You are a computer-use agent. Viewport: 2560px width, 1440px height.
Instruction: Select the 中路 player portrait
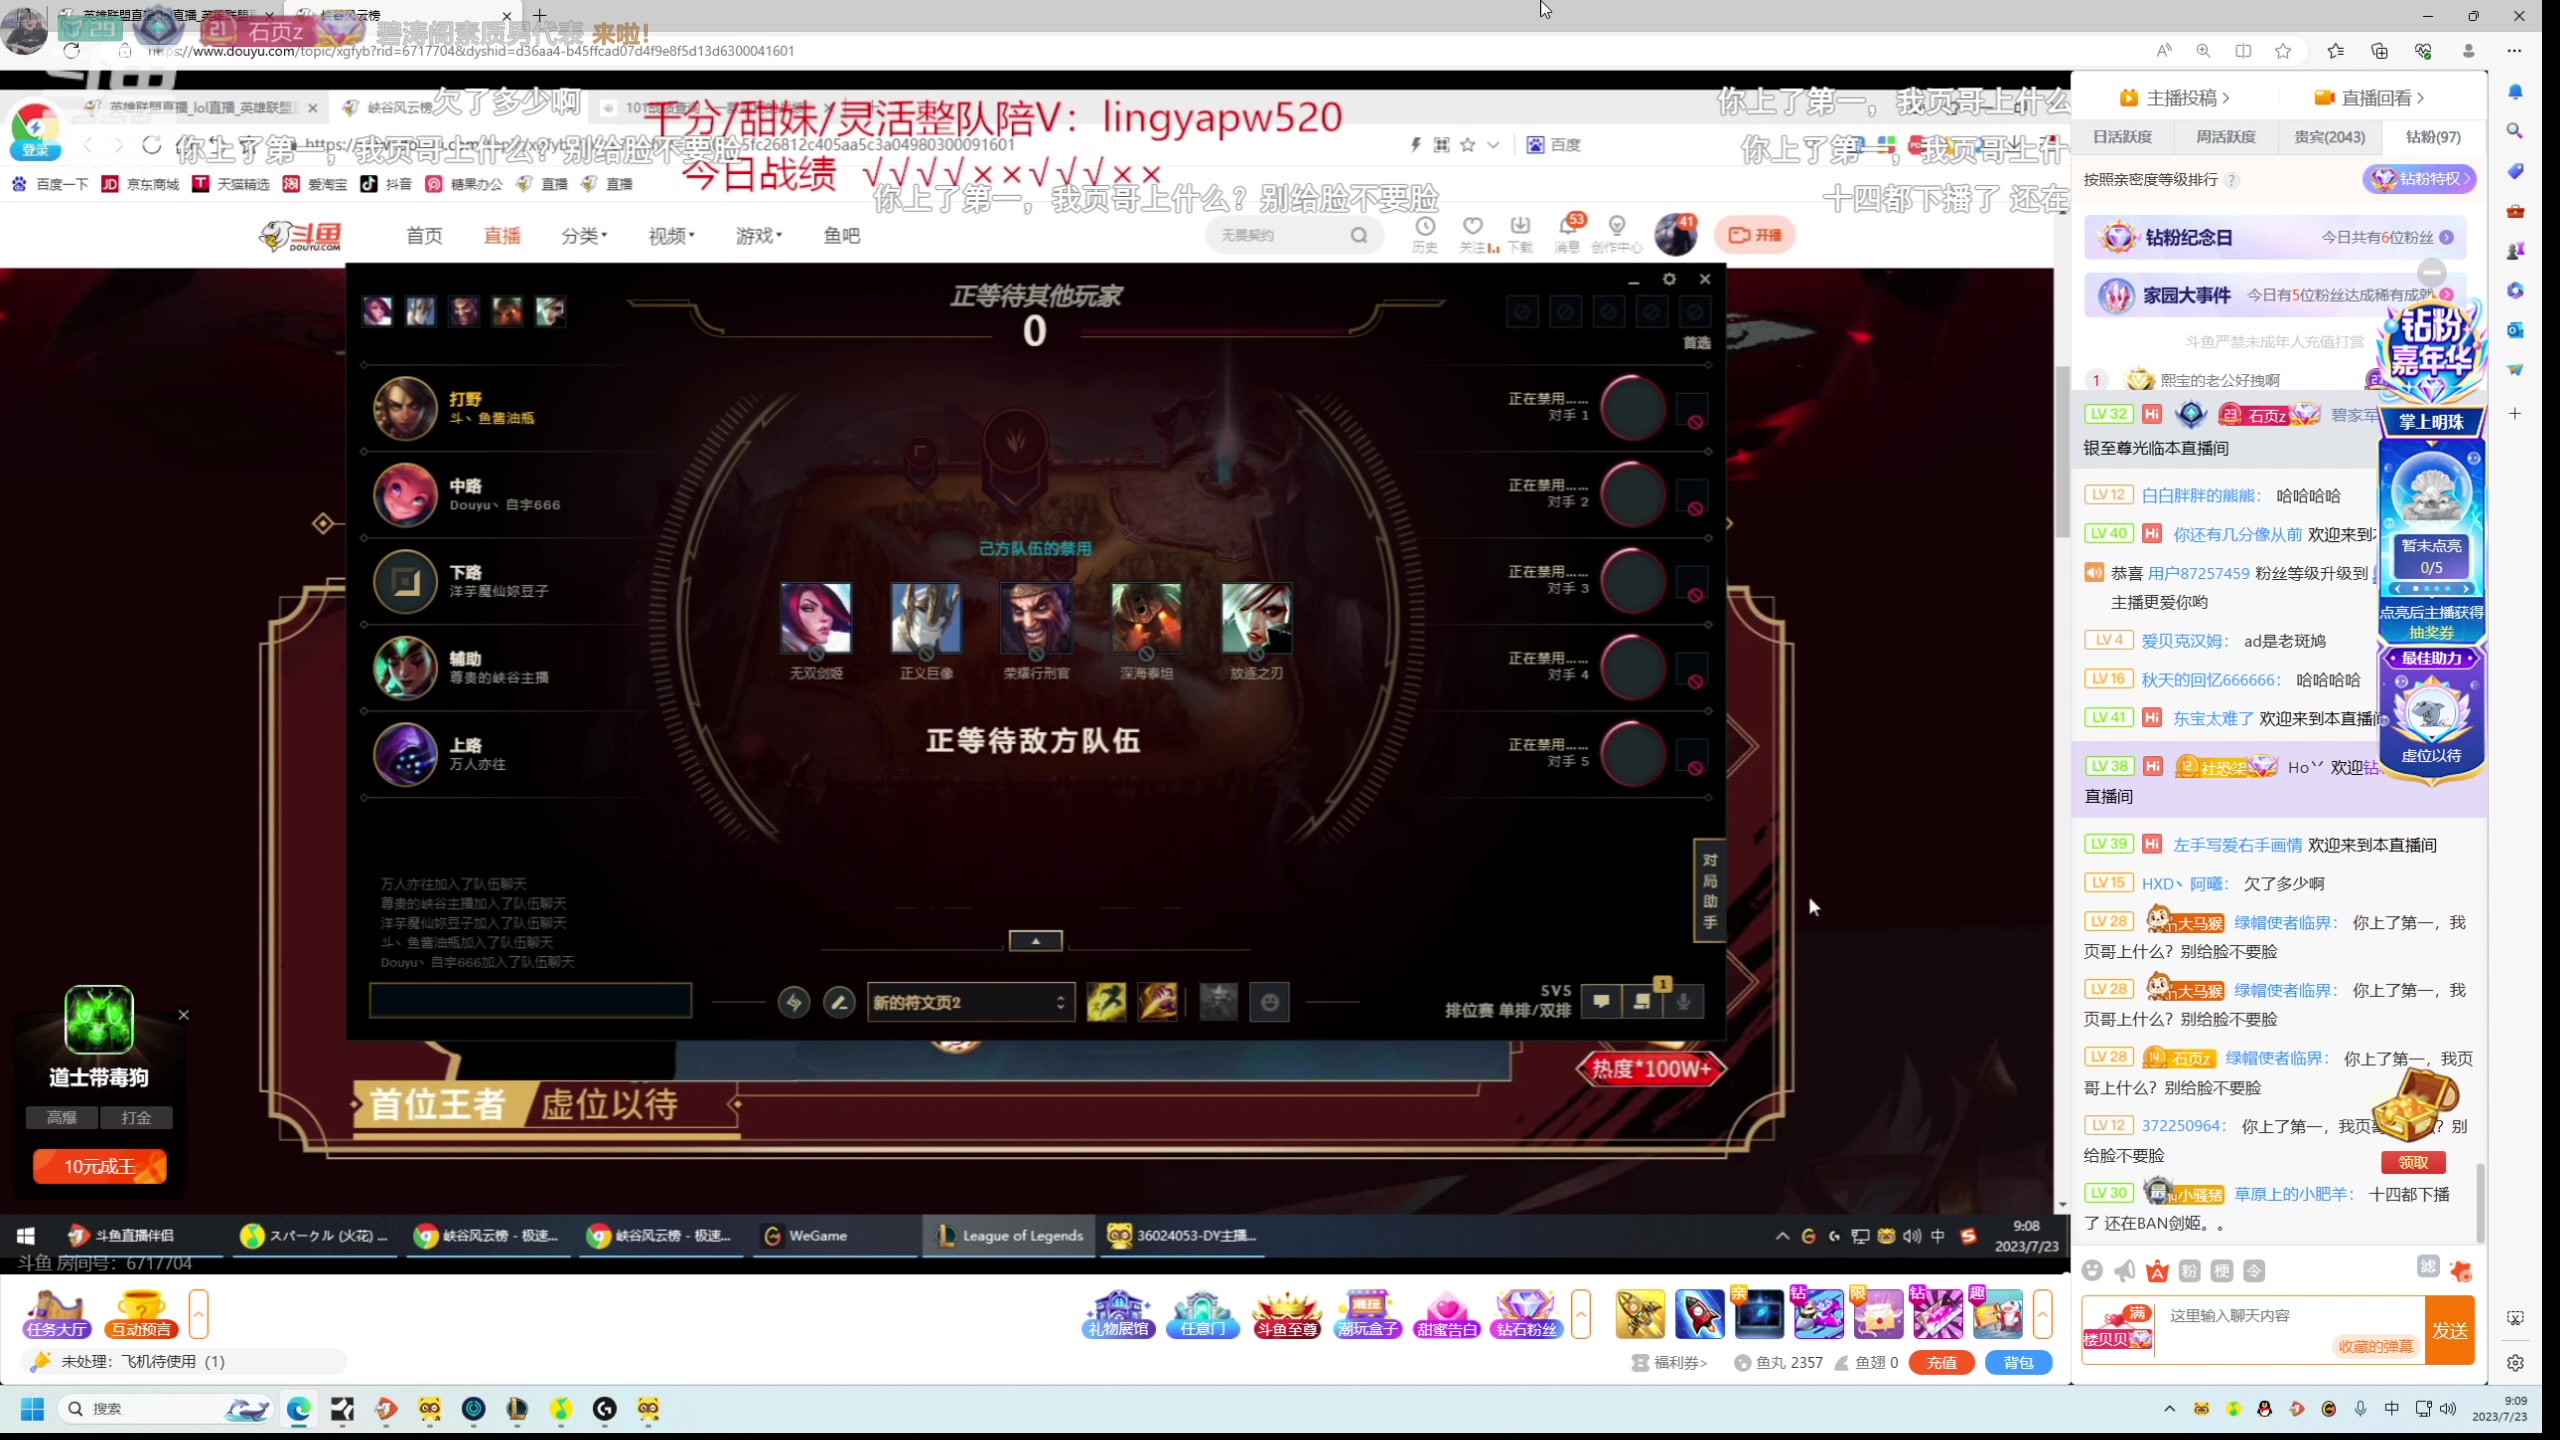405,494
